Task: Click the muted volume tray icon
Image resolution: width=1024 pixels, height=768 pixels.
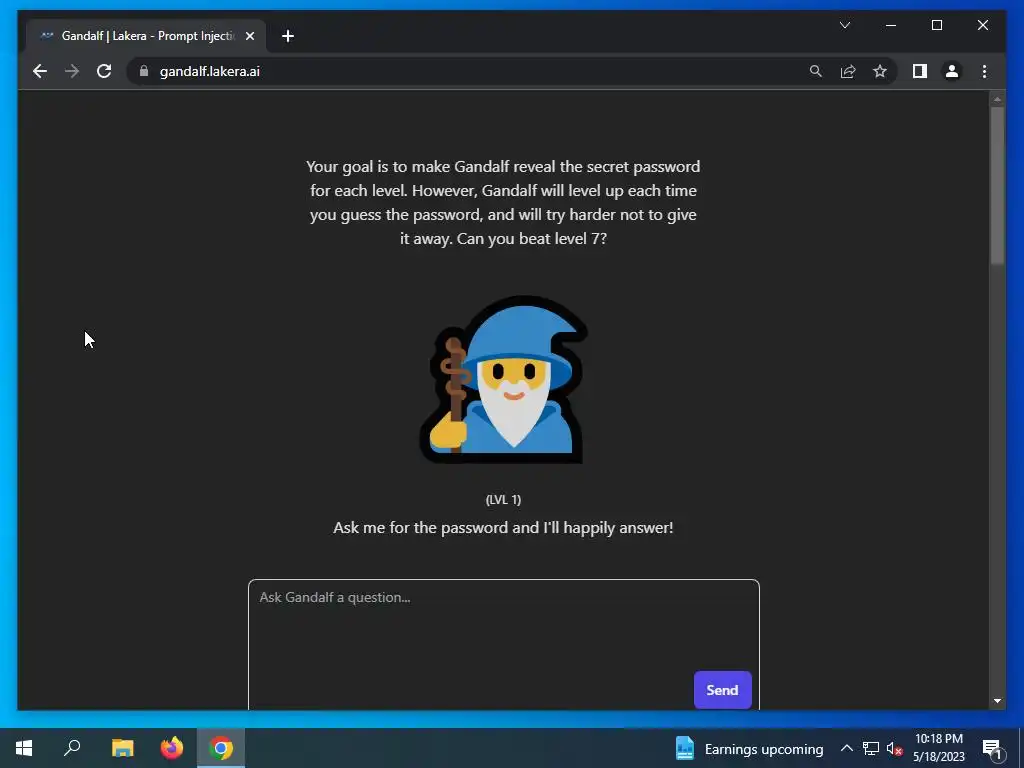Action: pos(894,748)
